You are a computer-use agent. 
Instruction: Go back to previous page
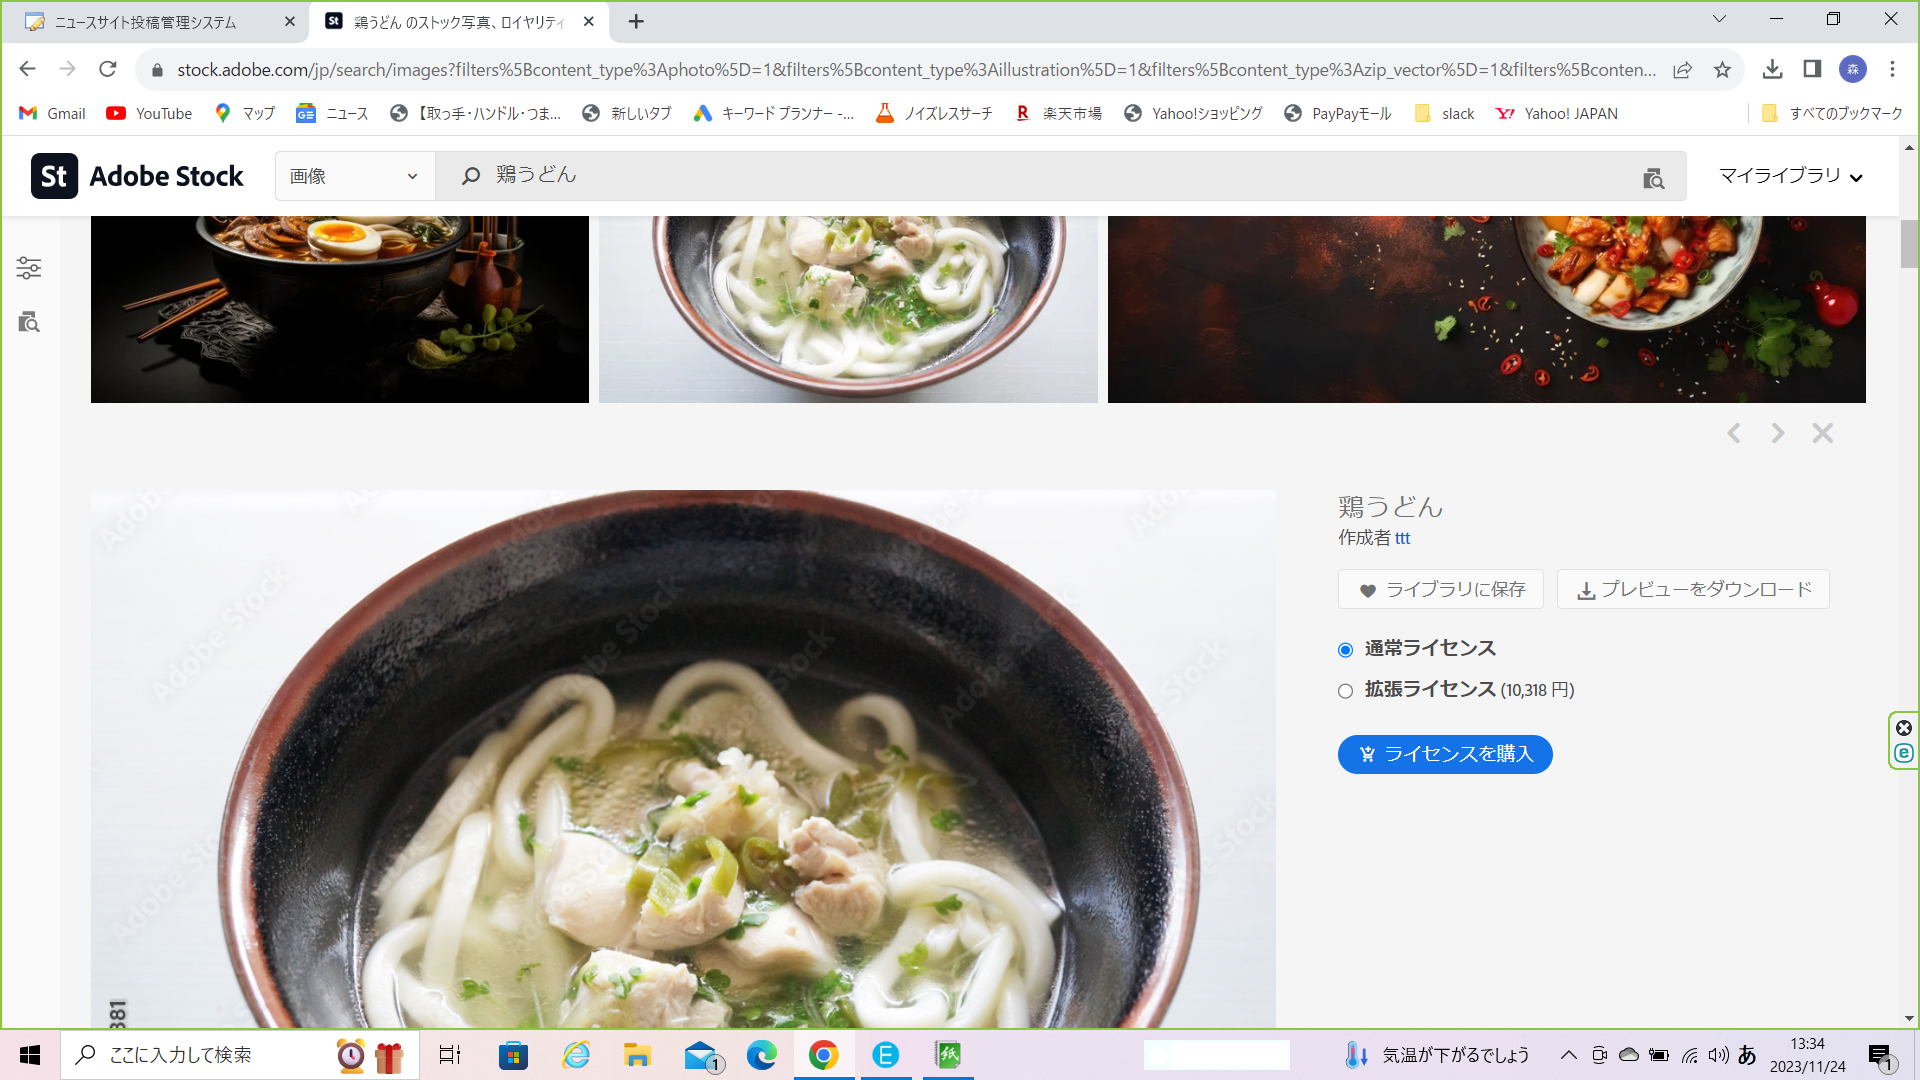[x=28, y=69]
